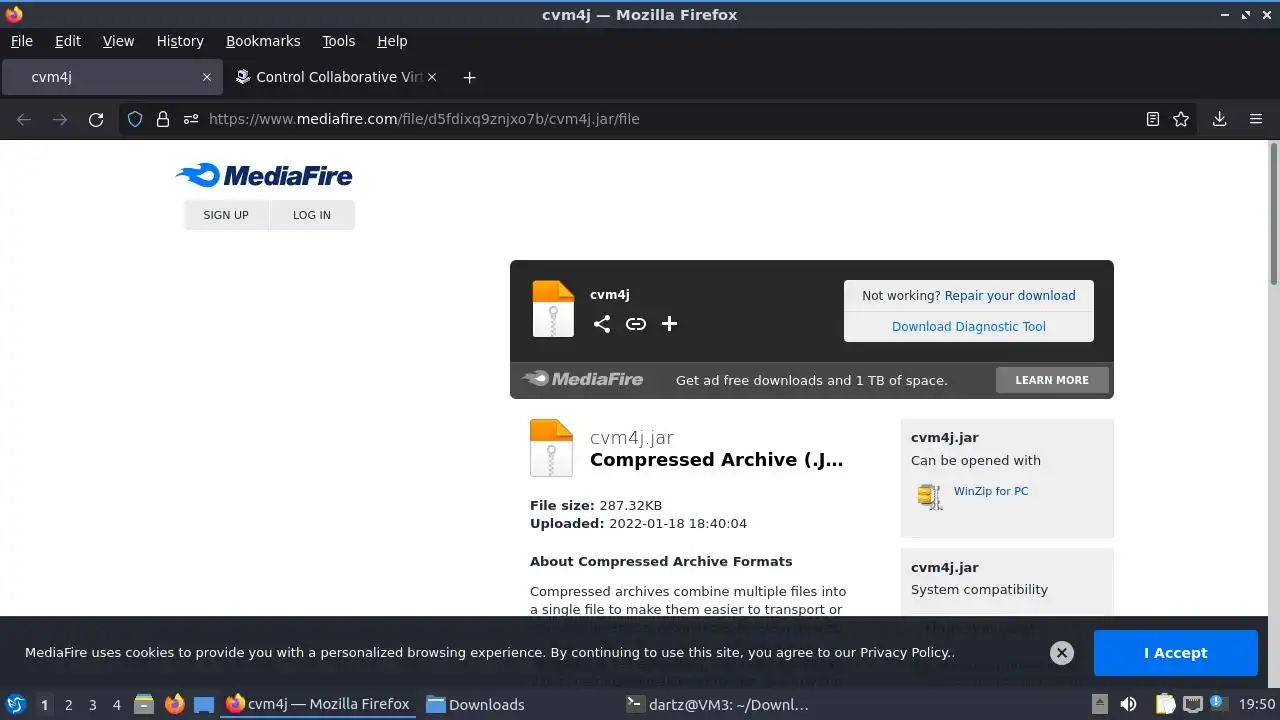Open the Tools menu
This screenshot has height=720, width=1280.
(x=338, y=41)
